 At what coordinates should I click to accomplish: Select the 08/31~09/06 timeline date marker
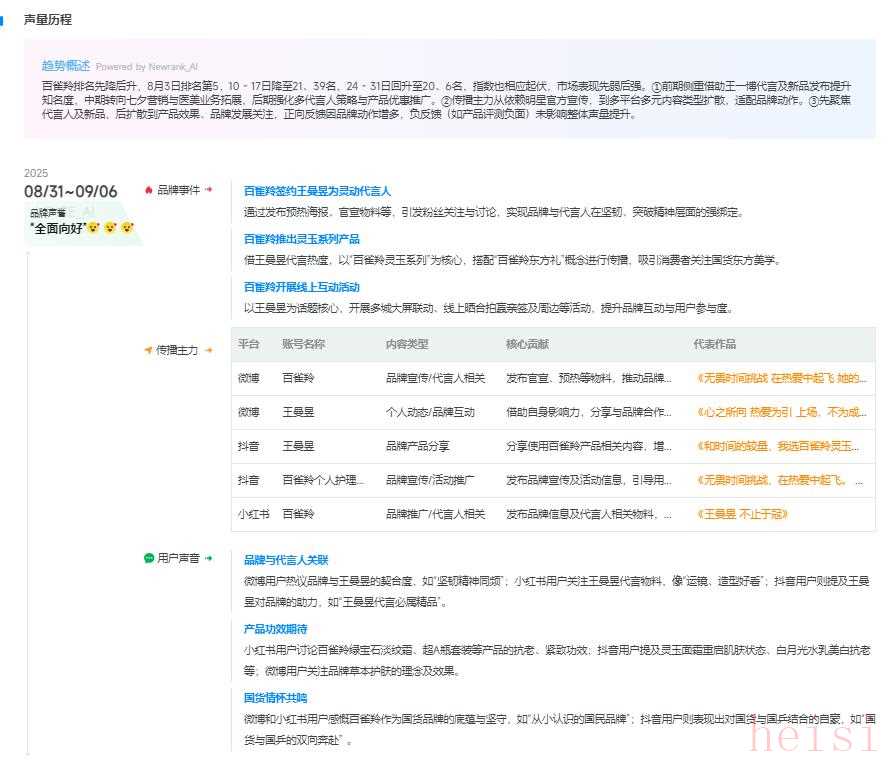click(x=71, y=192)
